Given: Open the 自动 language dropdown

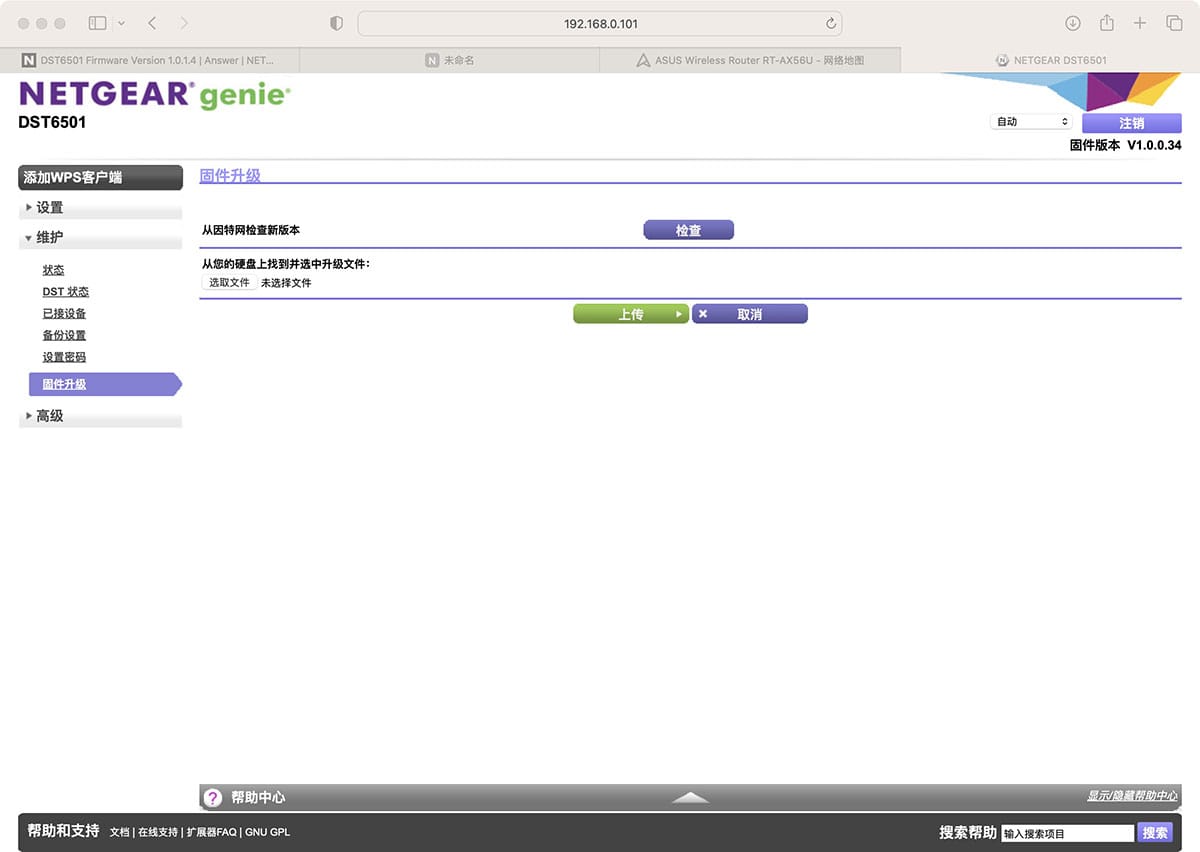Looking at the screenshot, I should pyautogui.click(x=1031, y=122).
